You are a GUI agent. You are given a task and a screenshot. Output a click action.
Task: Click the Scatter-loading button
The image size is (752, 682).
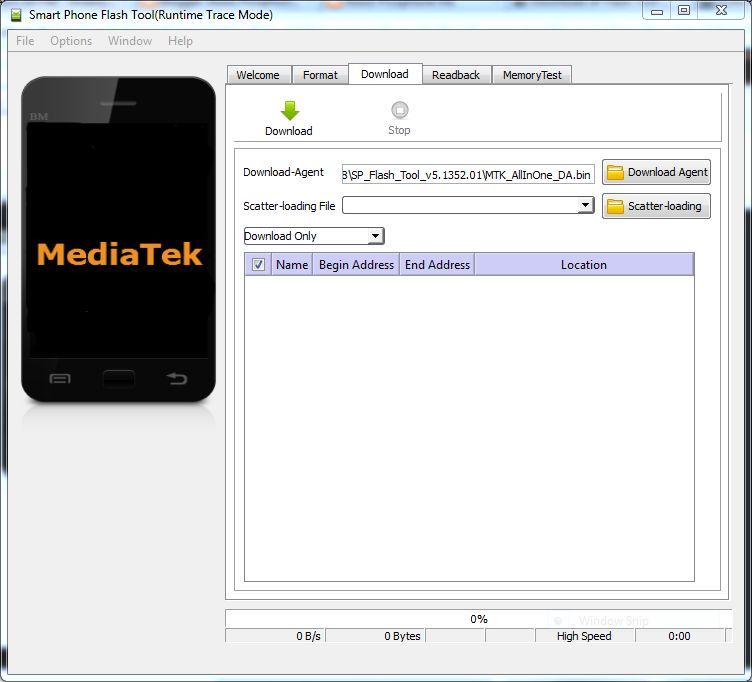(x=656, y=206)
